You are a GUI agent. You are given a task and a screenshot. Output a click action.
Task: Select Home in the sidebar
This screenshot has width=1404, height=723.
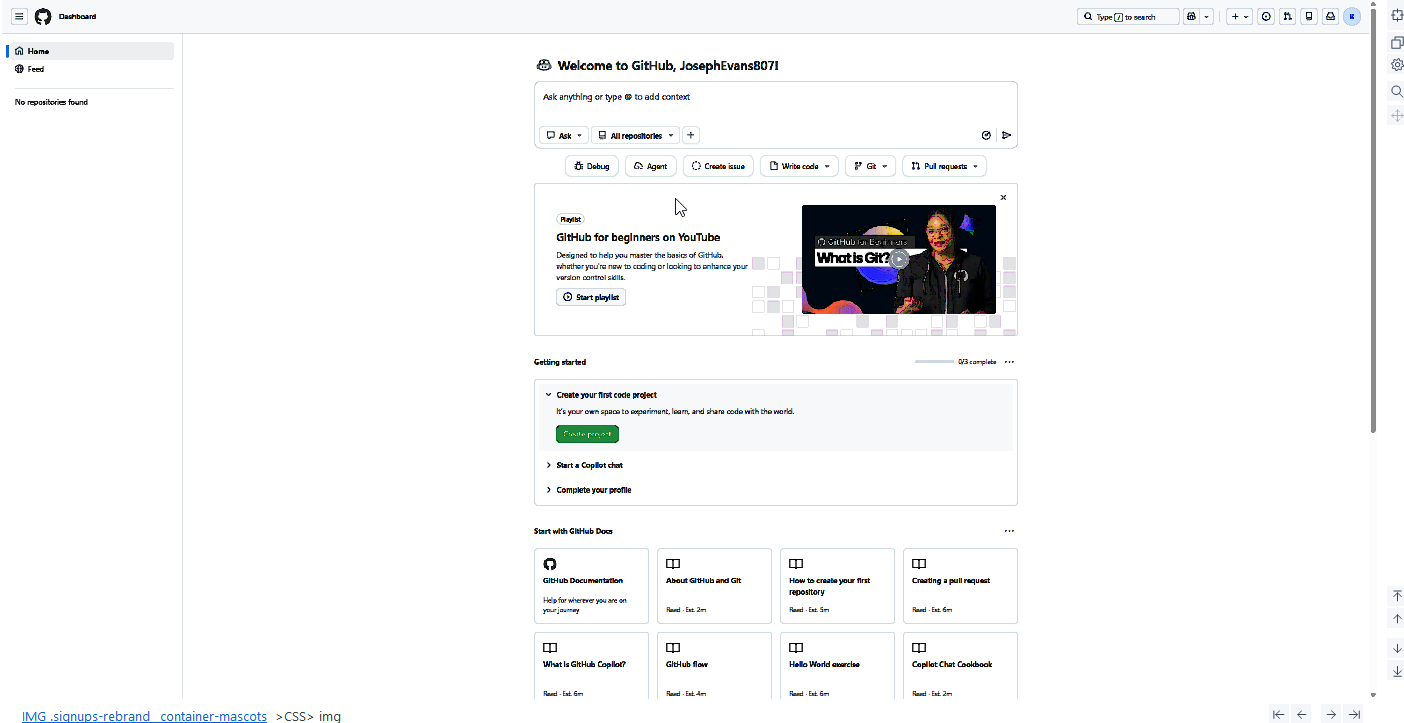(x=91, y=51)
